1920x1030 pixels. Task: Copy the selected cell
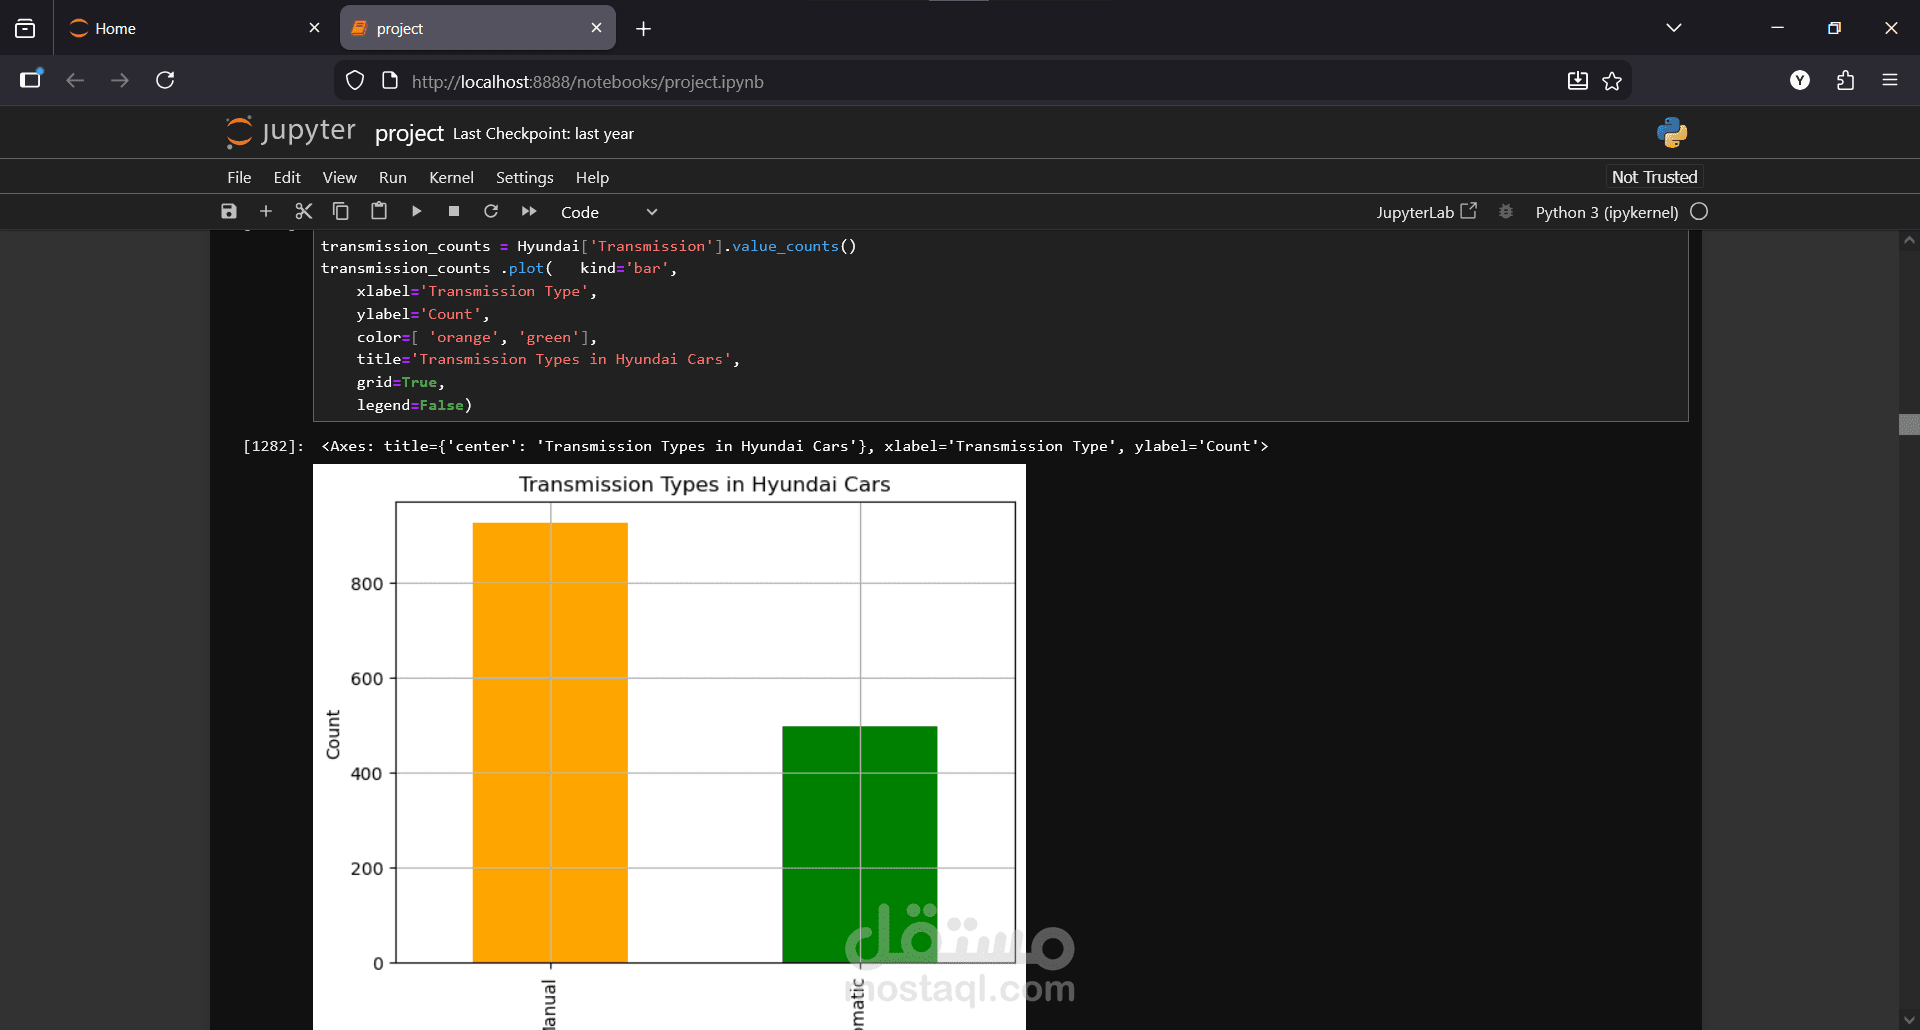pyautogui.click(x=341, y=211)
